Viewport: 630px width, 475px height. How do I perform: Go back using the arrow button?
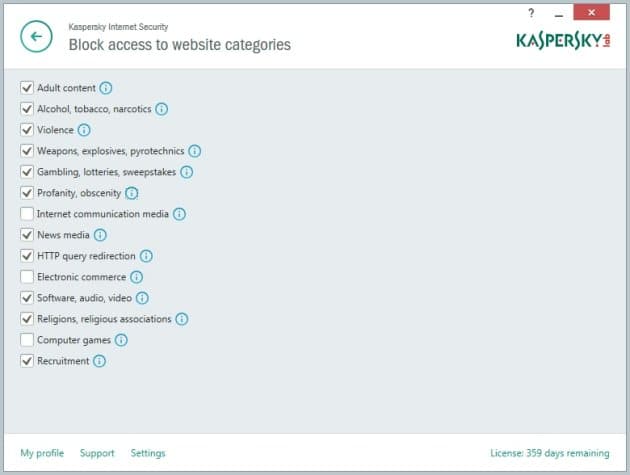pyautogui.click(x=36, y=37)
